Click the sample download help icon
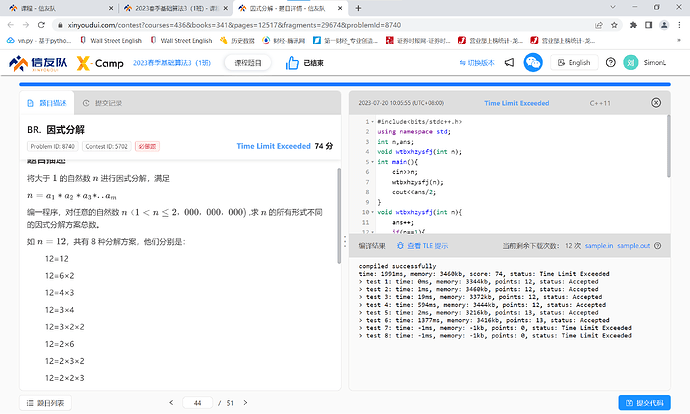The image size is (690, 414). (657, 245)
